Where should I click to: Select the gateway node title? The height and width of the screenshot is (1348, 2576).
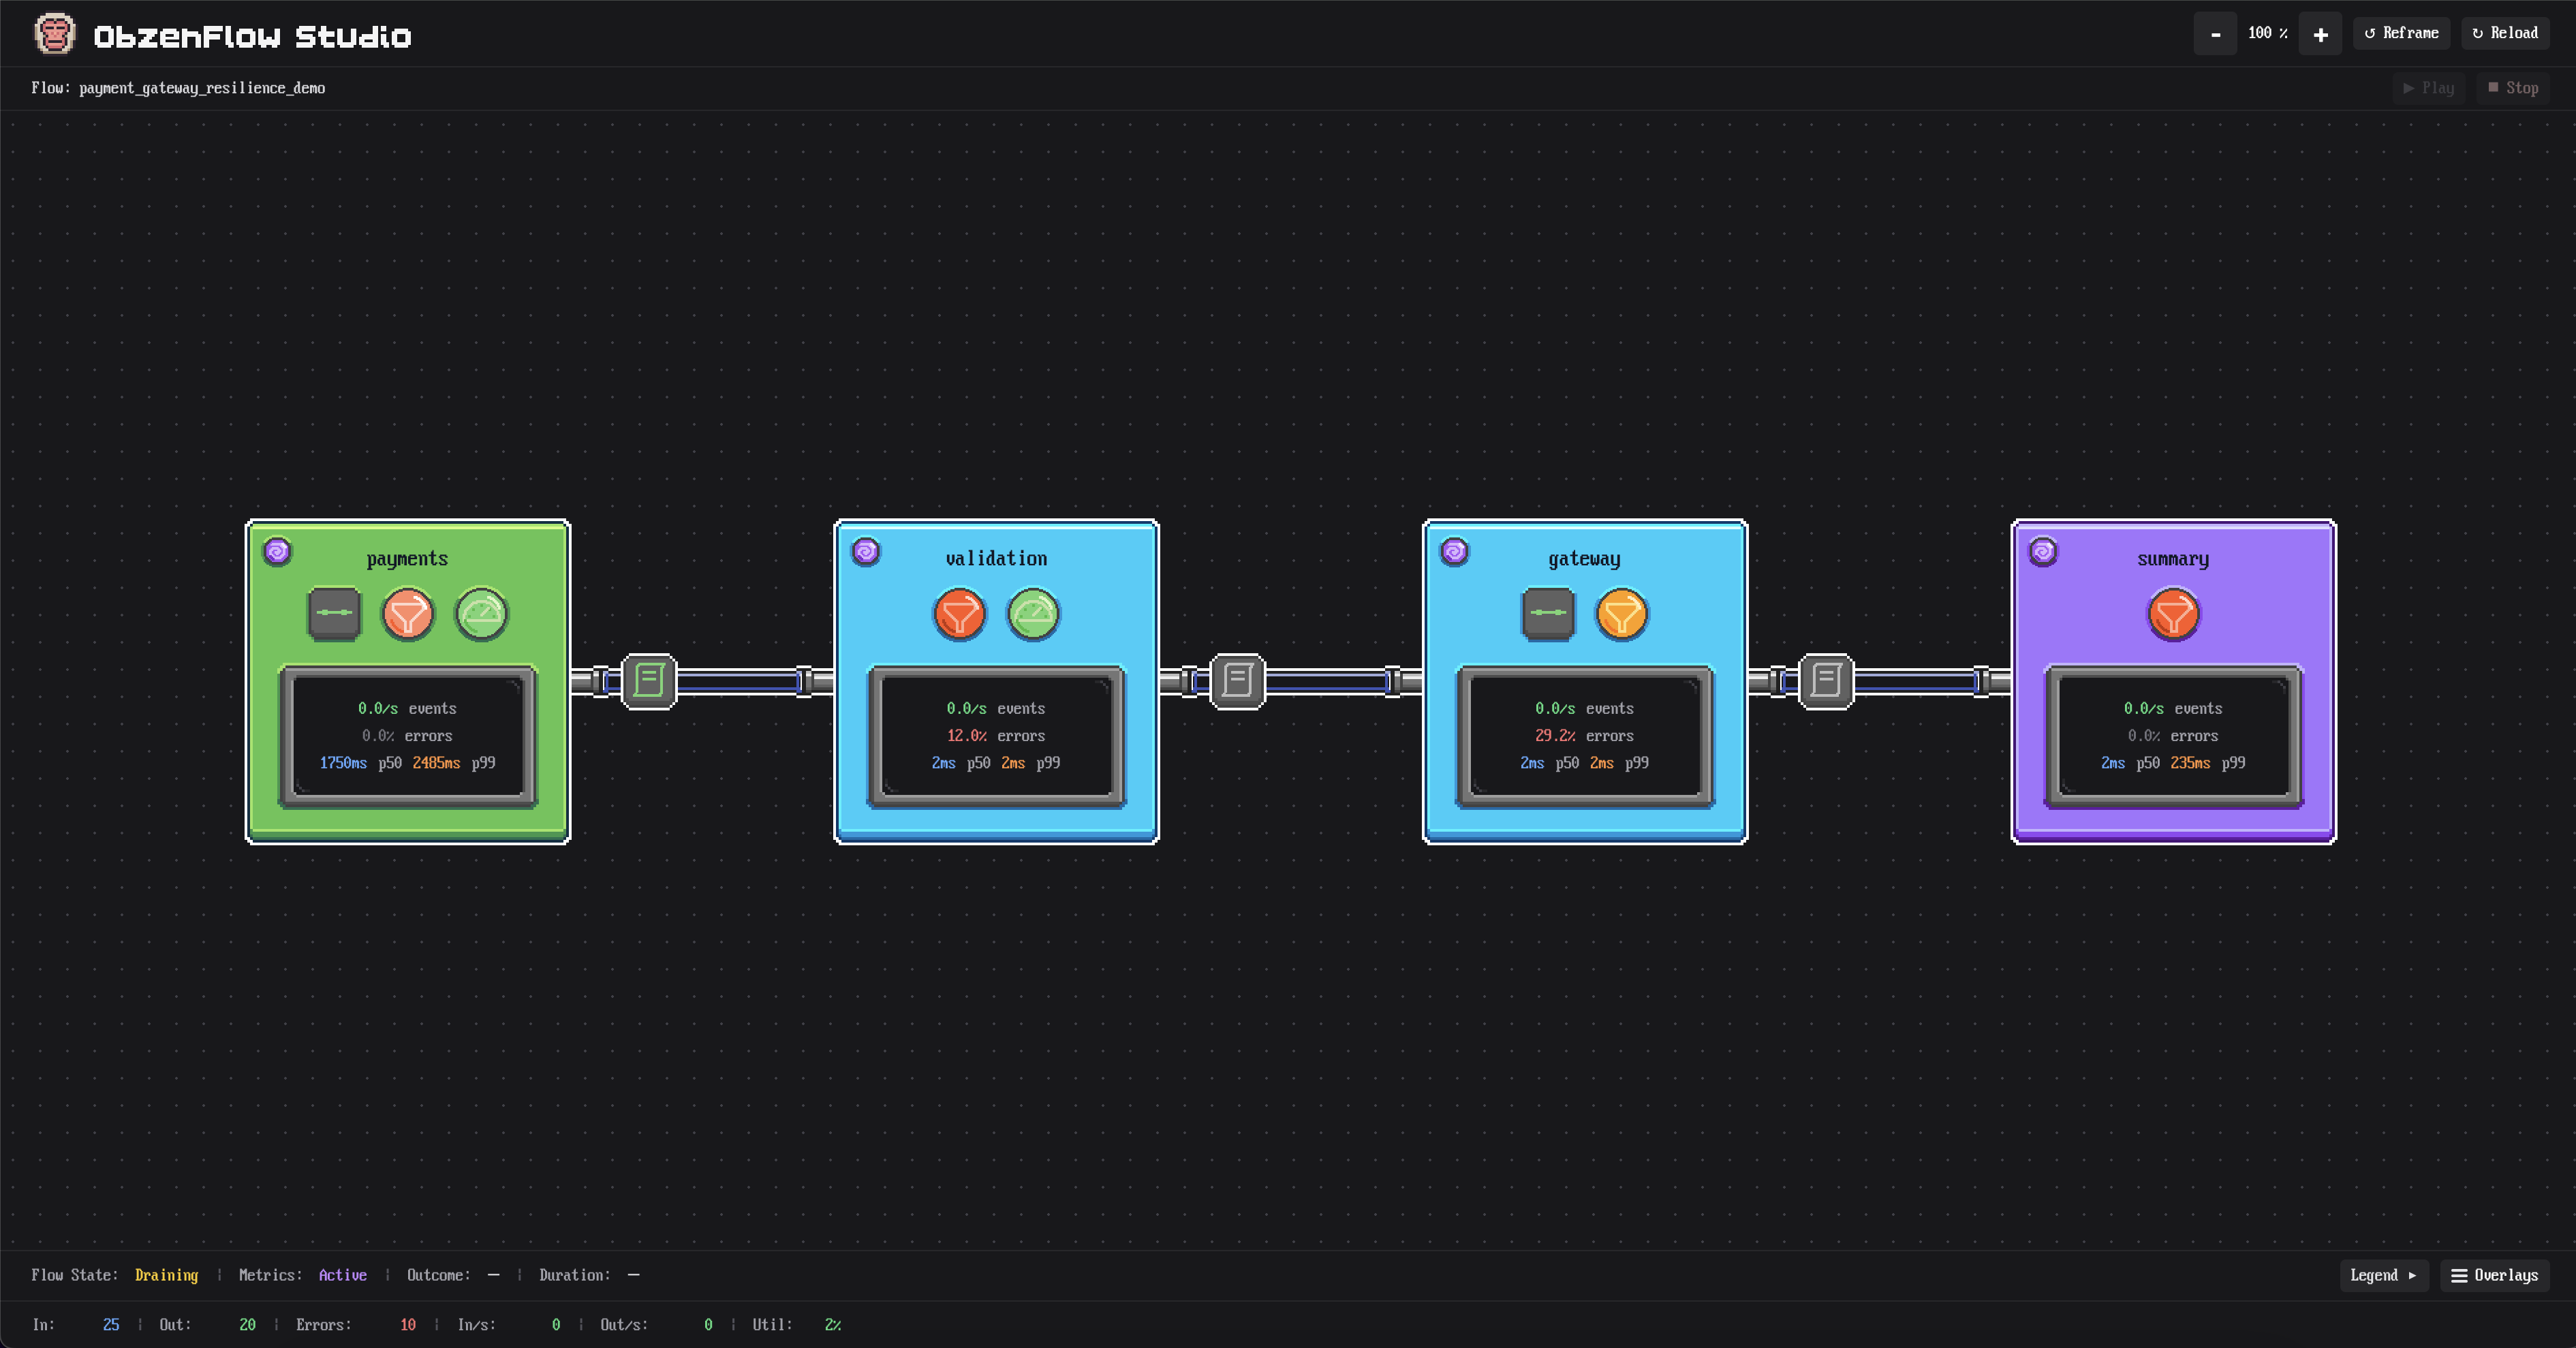[1584, 559]
